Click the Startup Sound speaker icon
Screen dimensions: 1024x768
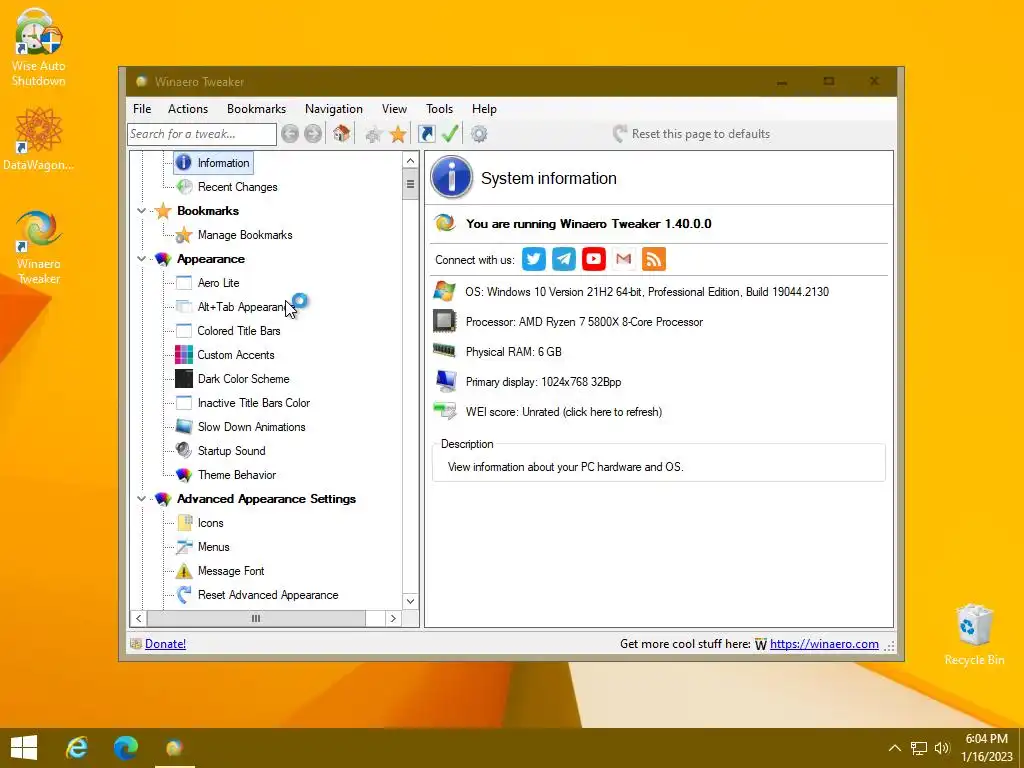184,451
